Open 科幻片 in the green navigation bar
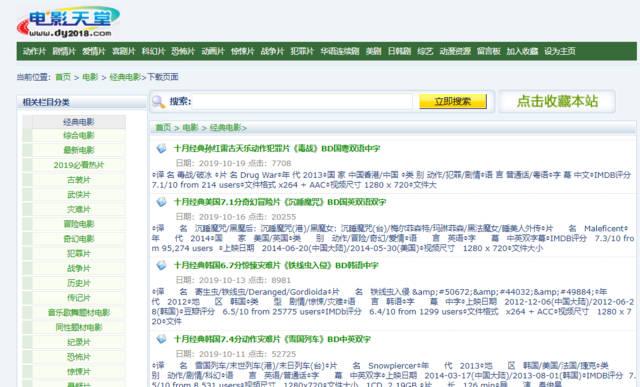Screen dimensions: 640x387 pos(153,51)
